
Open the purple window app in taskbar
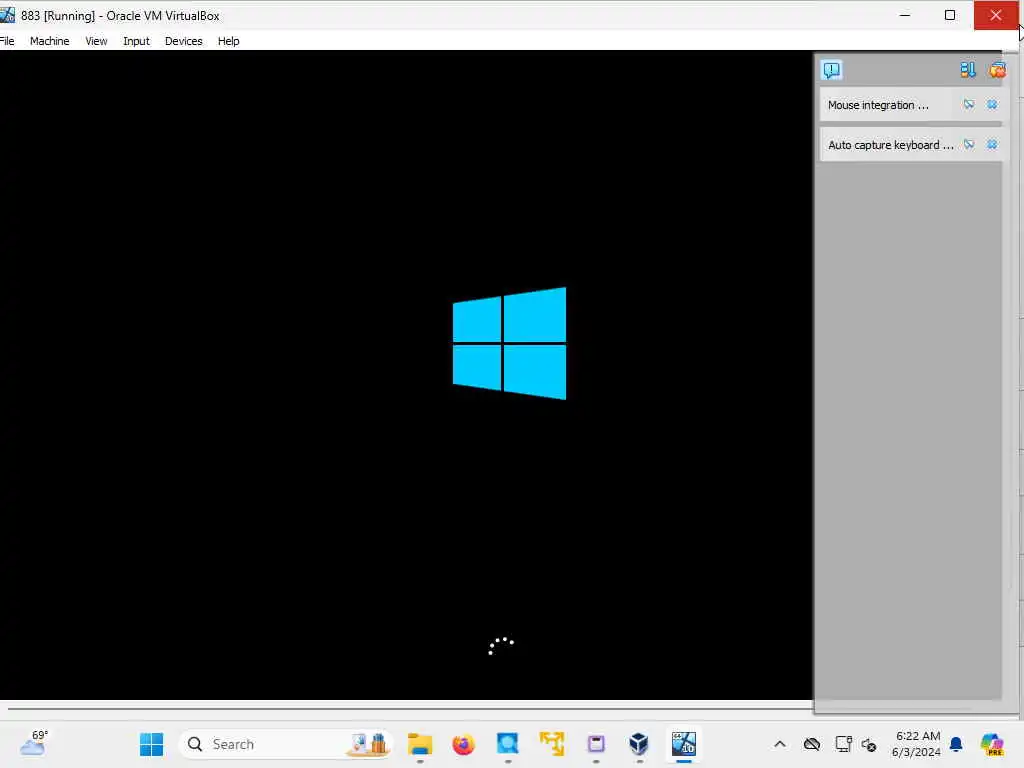(596, 744)
